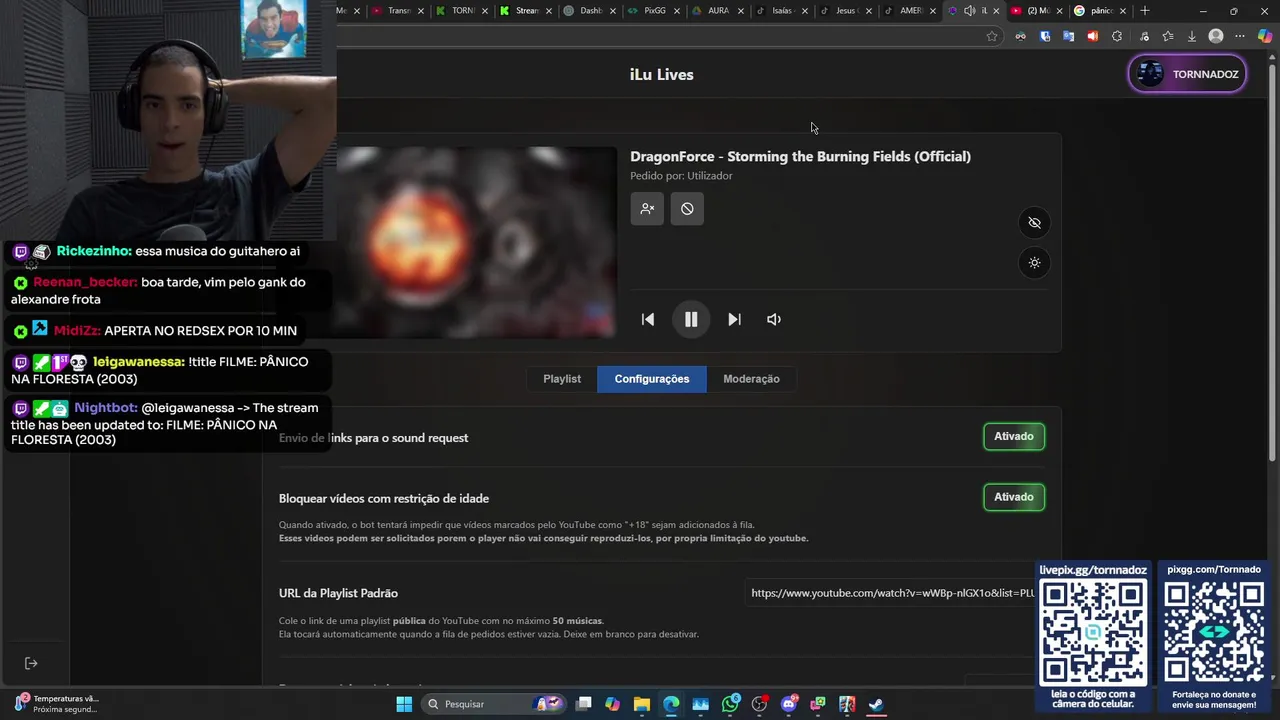
Task: Open Discord from taskbar
Action: [789, 704]
